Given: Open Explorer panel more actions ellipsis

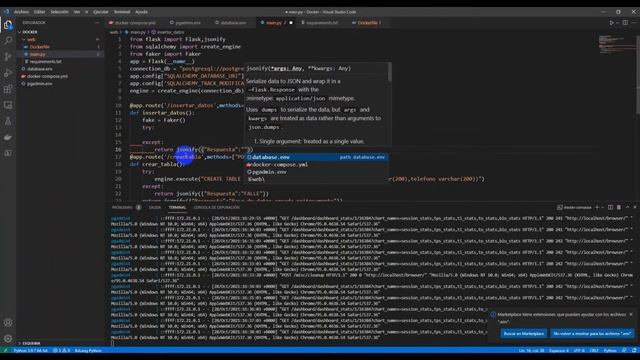Looking at the screenshot, I should click(x=97, y=23).
